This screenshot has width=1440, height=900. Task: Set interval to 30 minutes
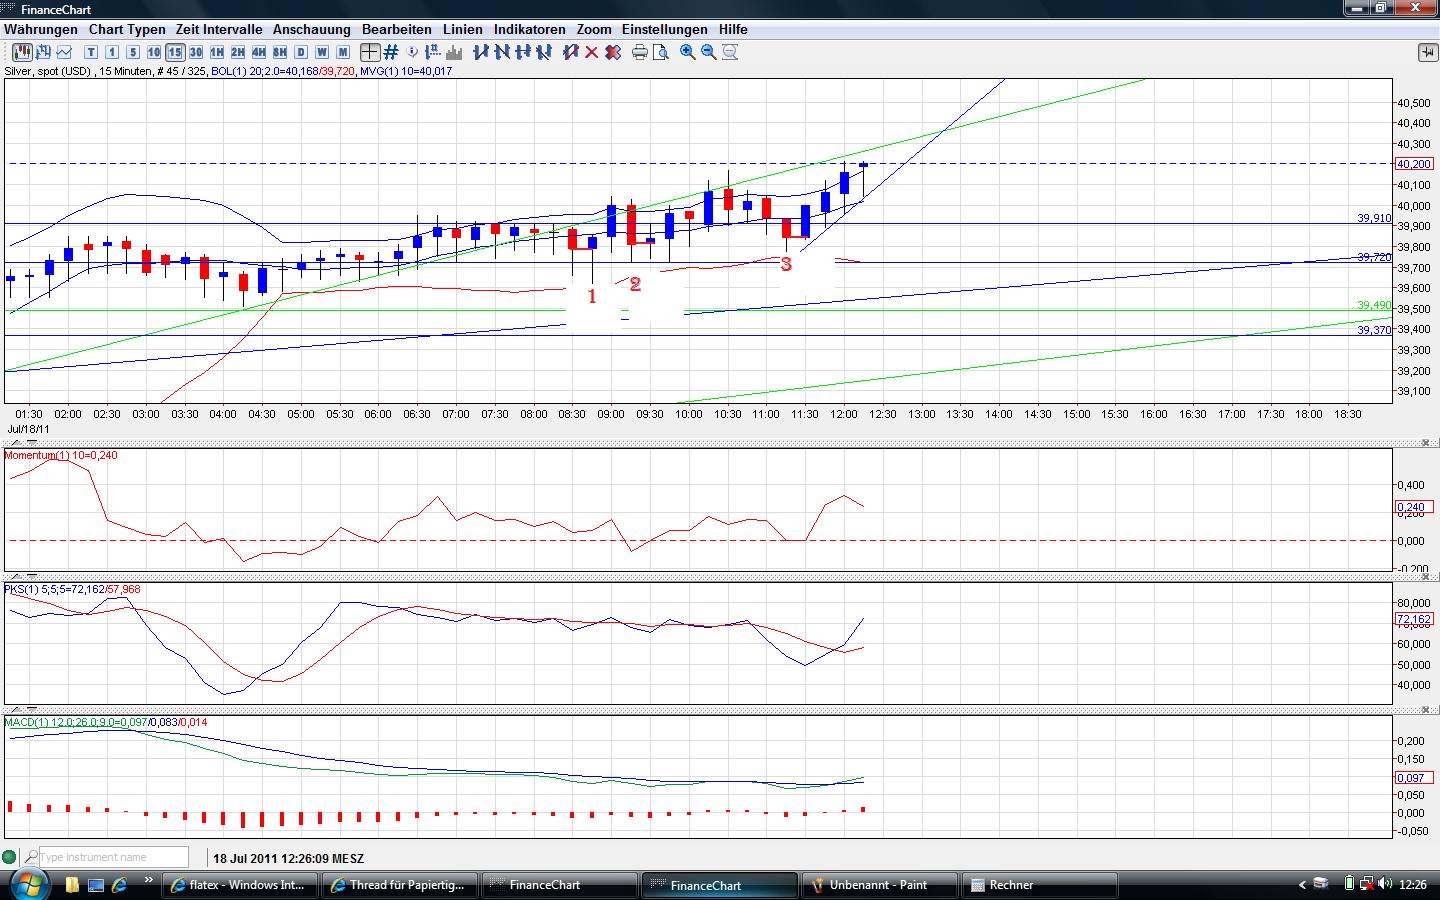coord(196,52)
